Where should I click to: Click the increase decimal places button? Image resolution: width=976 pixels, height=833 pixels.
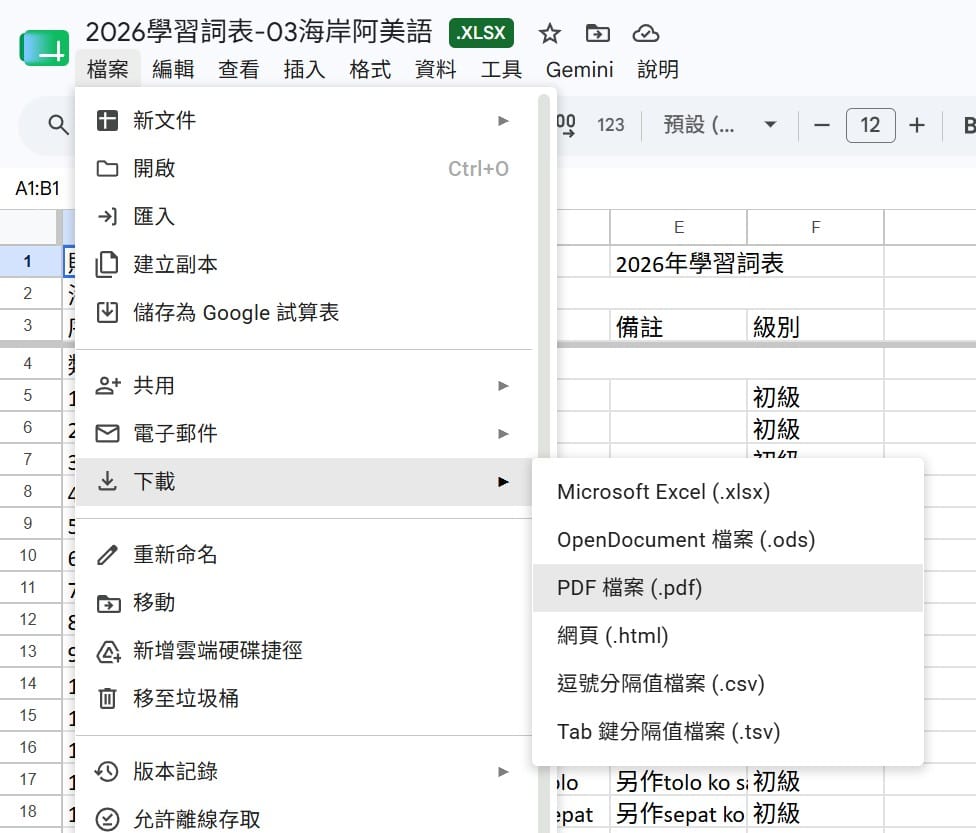tap(566, 125)
